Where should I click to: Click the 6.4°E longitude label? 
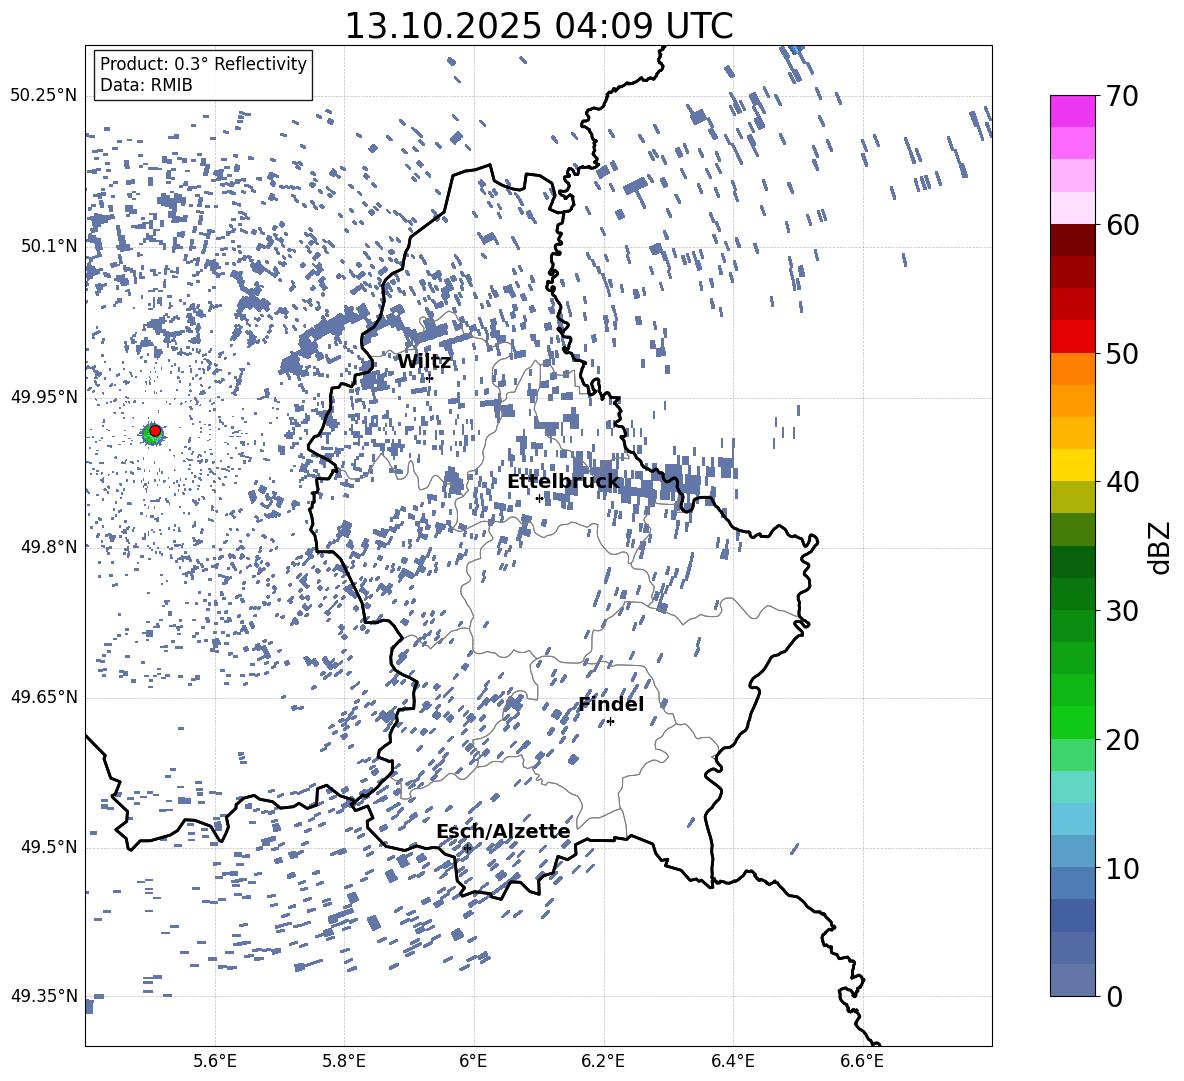pos(732,1061)
